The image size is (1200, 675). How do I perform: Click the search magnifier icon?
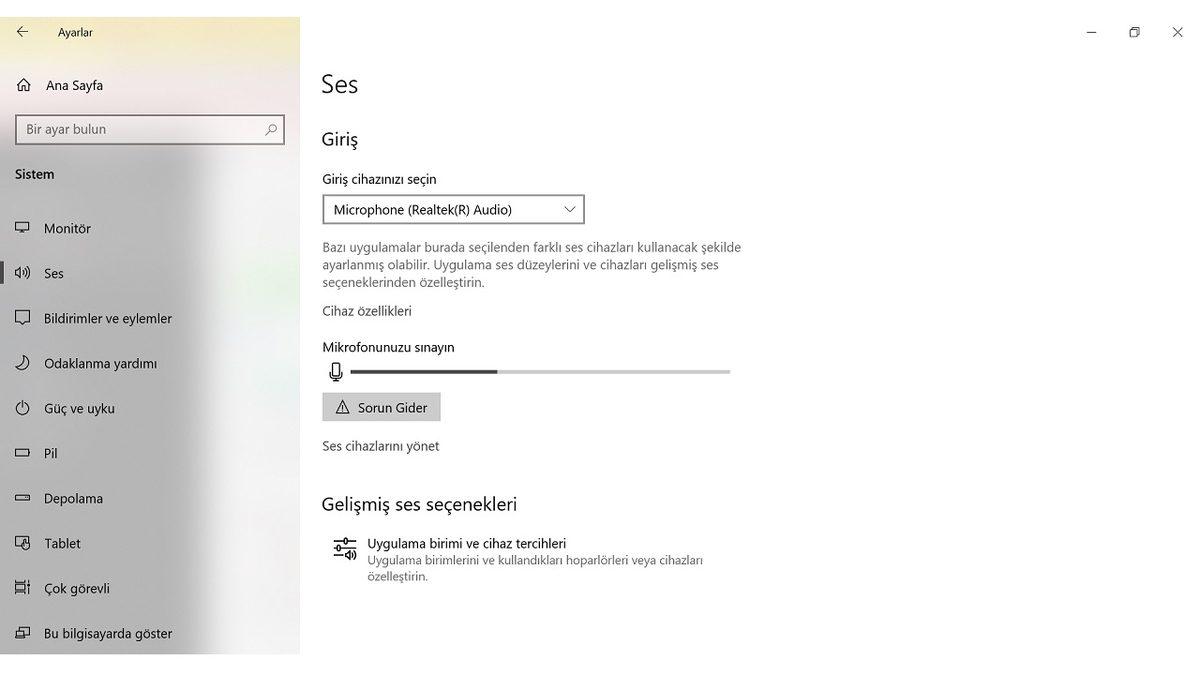coord(271,129)
